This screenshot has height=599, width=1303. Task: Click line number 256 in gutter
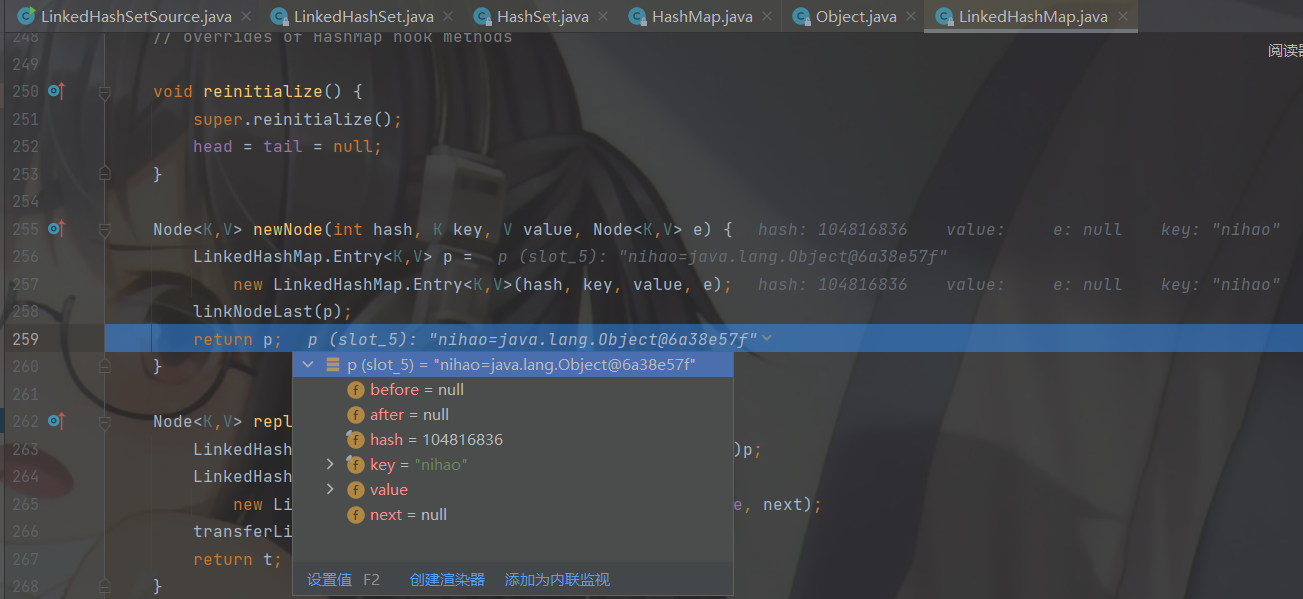[25, 257]
